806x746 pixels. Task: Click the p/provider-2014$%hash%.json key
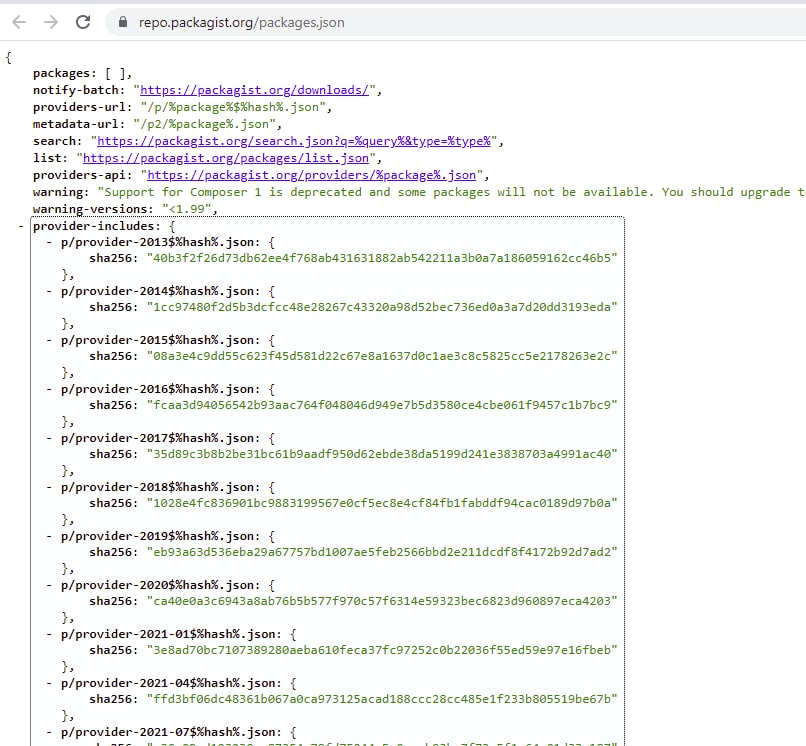[x=161, y=291]
